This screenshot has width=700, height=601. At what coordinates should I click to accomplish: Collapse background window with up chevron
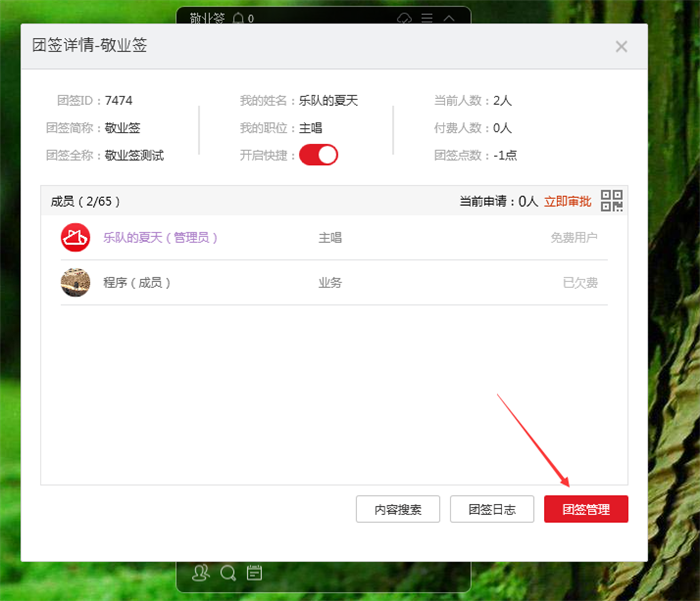(x=449, y=18)
